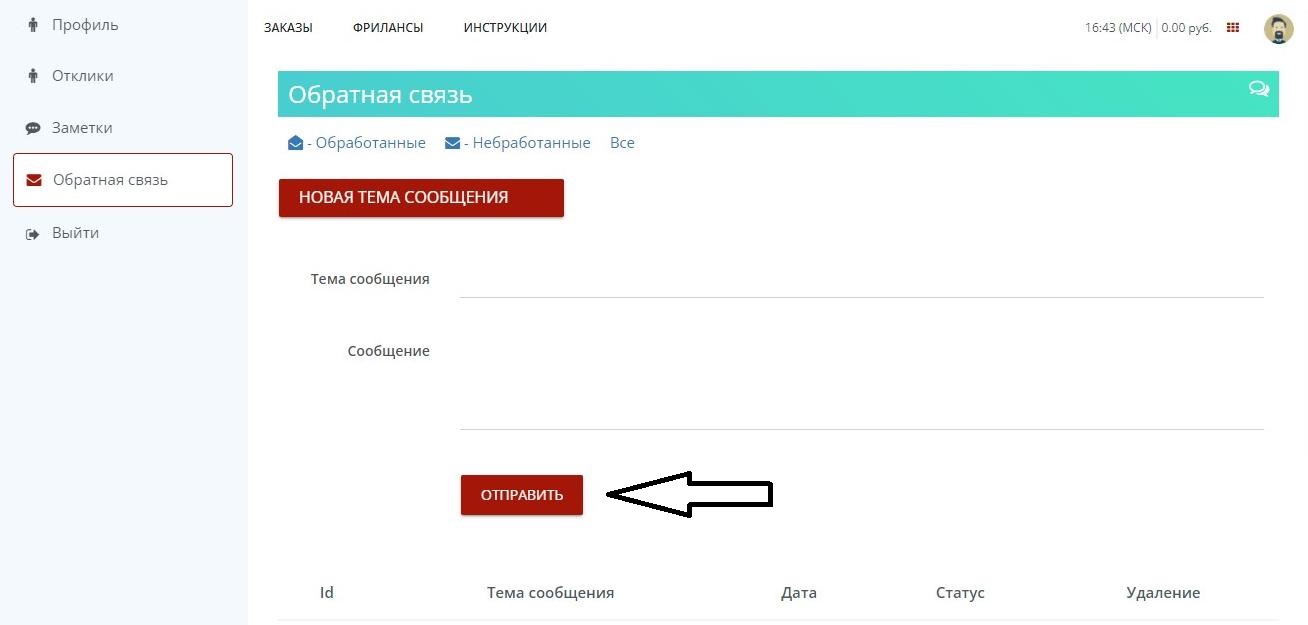Click the ОТПРАВИТЬ button

[x=522, y=494]
